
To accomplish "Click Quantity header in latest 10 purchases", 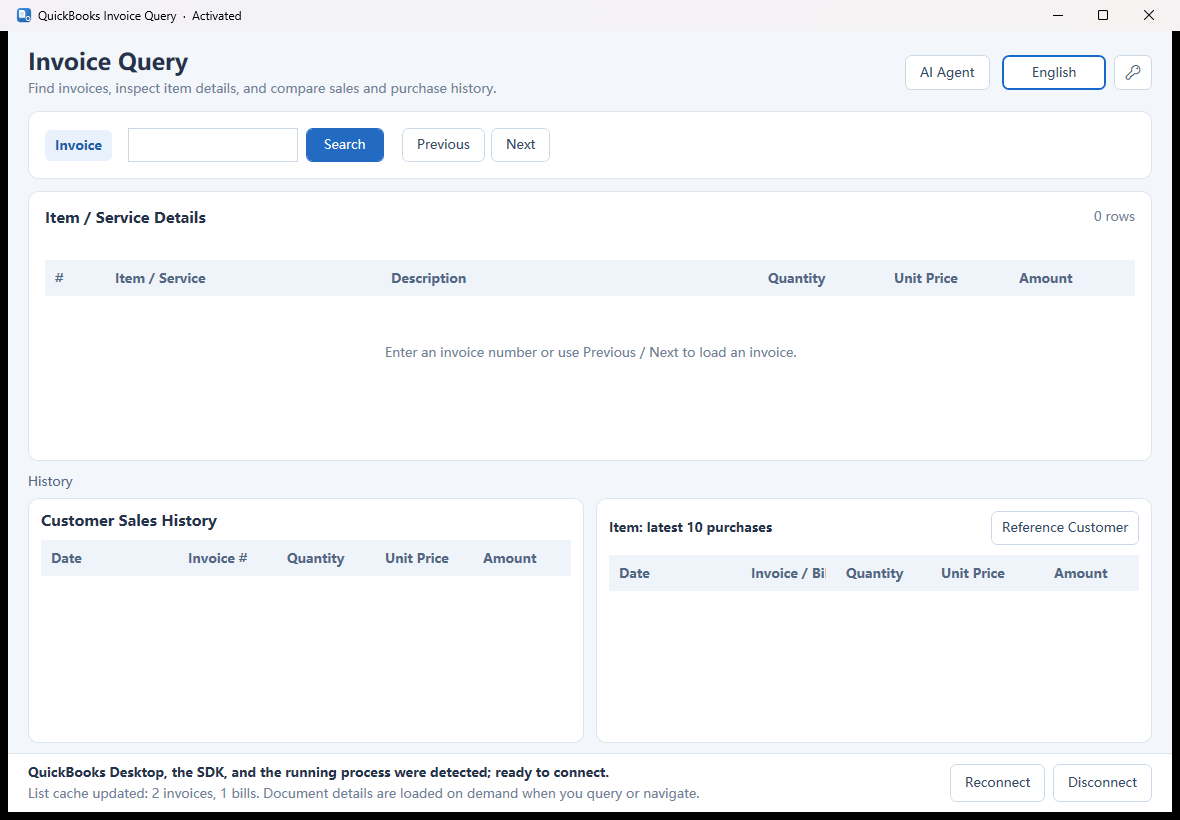I will [x=874, y=573].
